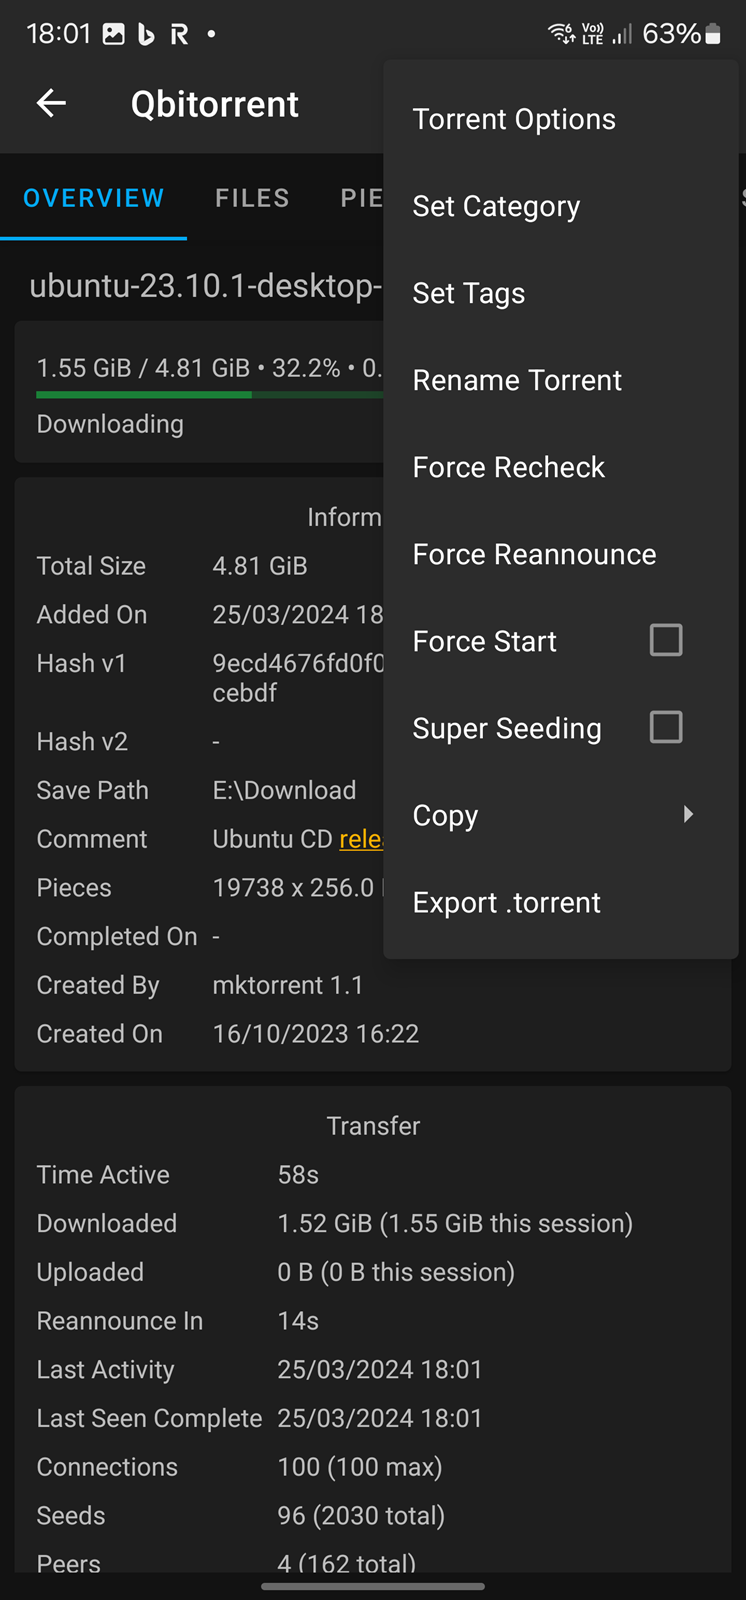The height and width of the screenshot is (1600, 746).
Task: Tap the Bing notification icon
Action: (x=146, y=34)
